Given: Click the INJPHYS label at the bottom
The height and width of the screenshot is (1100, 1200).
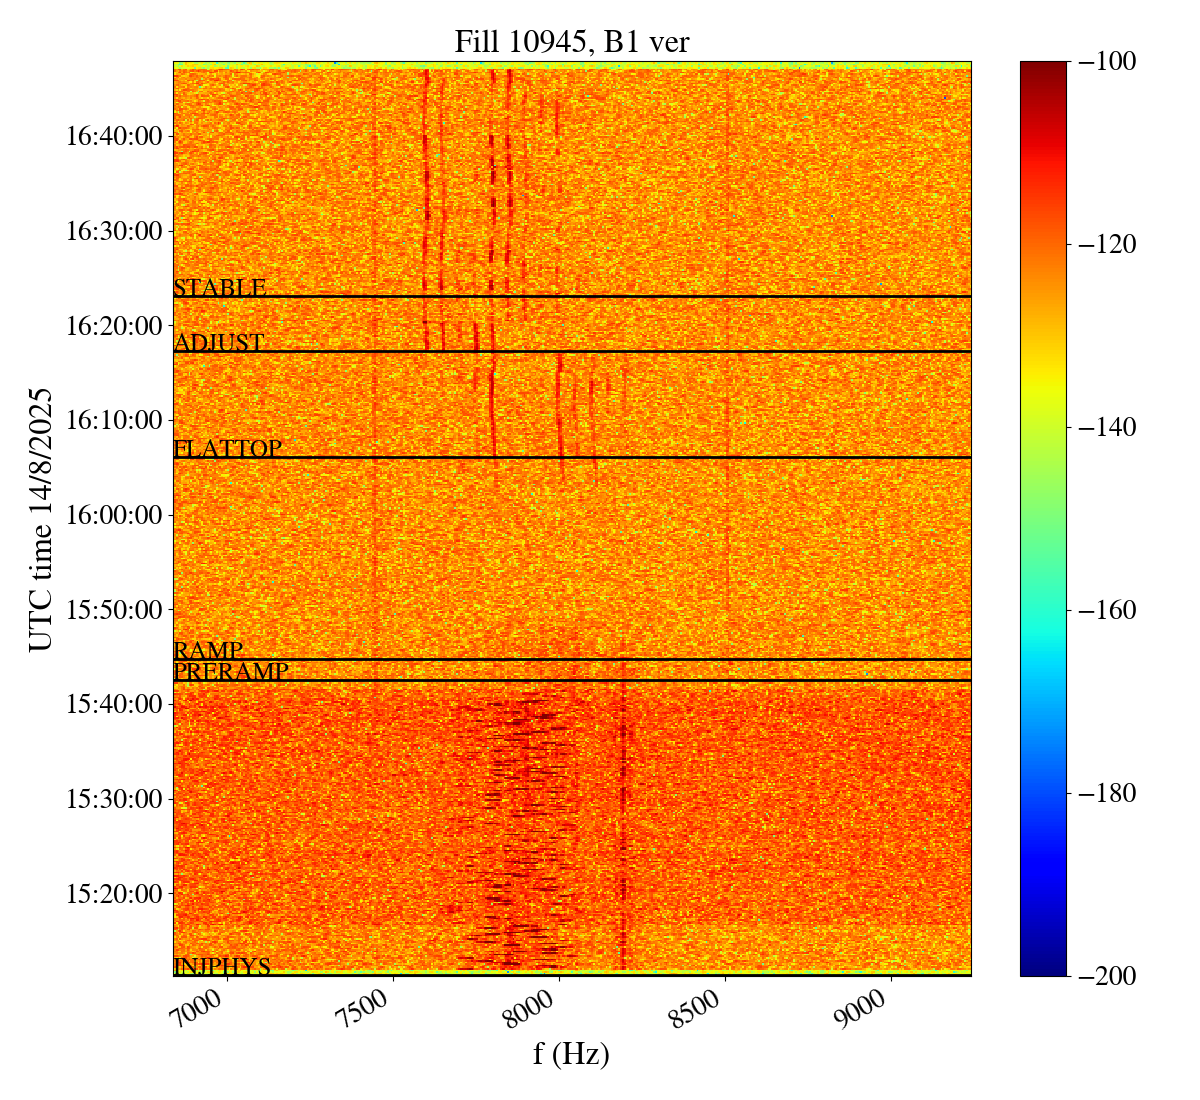Looking at the screenshot, I should click(222, 966).
